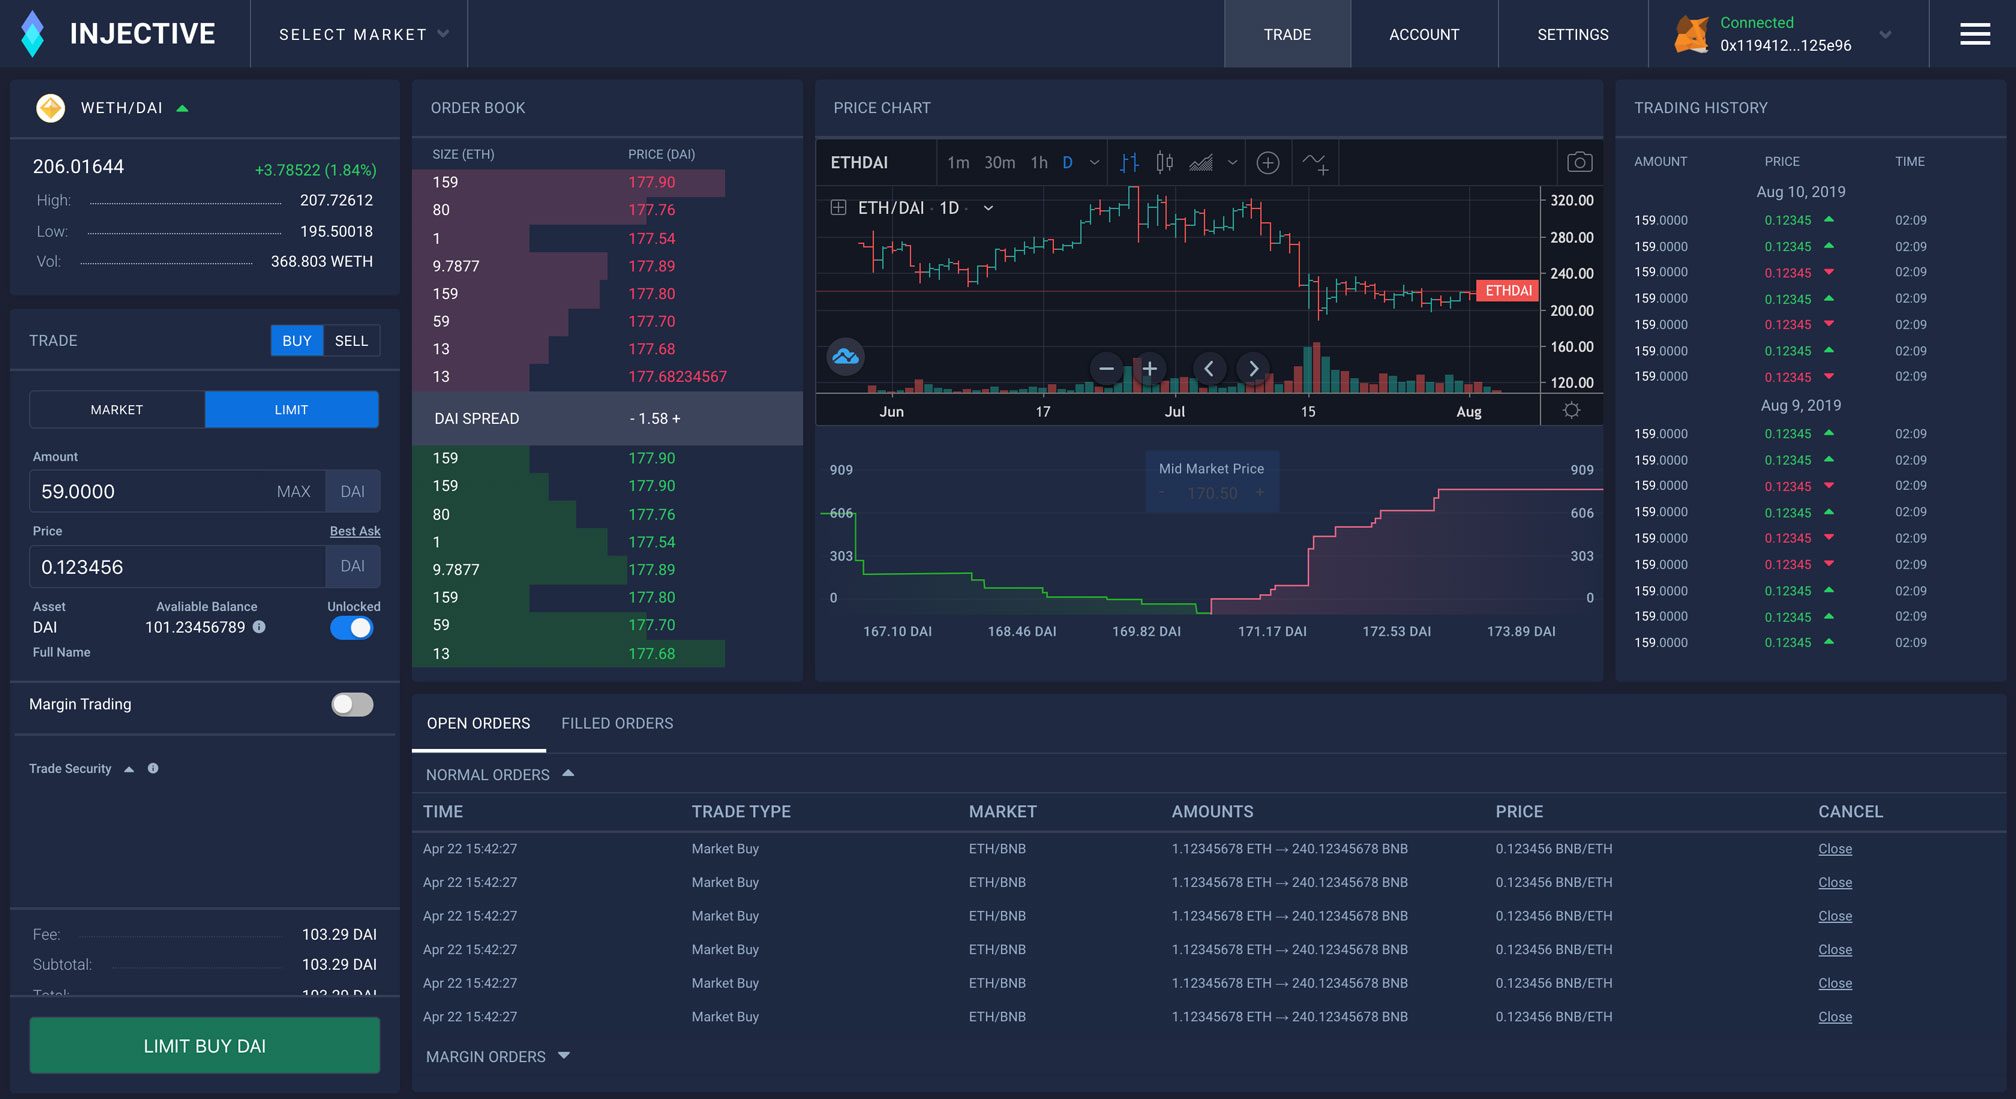The height and width of the screenshot is (1099, 2016).
Task: Open the Account tab
Action: pyautogui.click(x=1423, y=34)
